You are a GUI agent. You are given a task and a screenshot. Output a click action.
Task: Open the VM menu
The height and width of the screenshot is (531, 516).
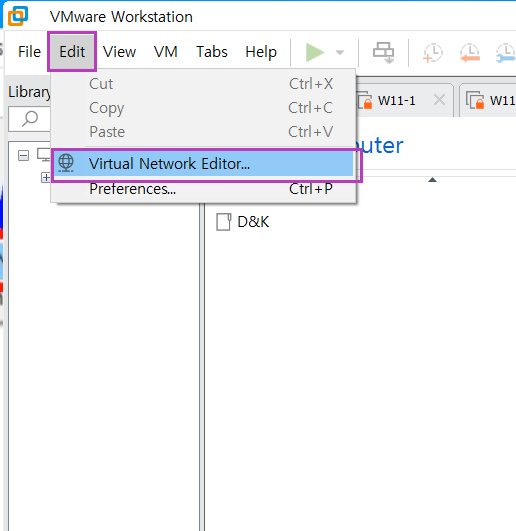166,52
